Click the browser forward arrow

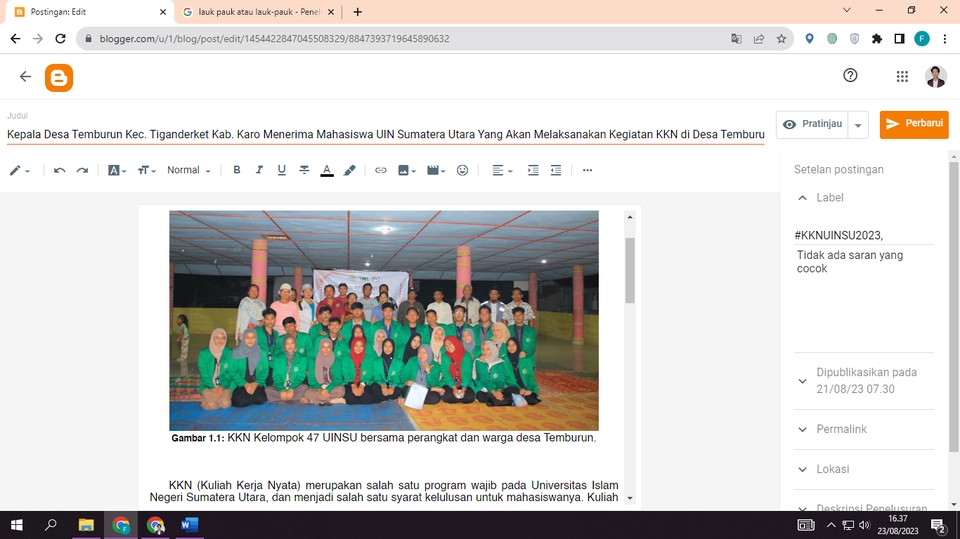point(38,39)
